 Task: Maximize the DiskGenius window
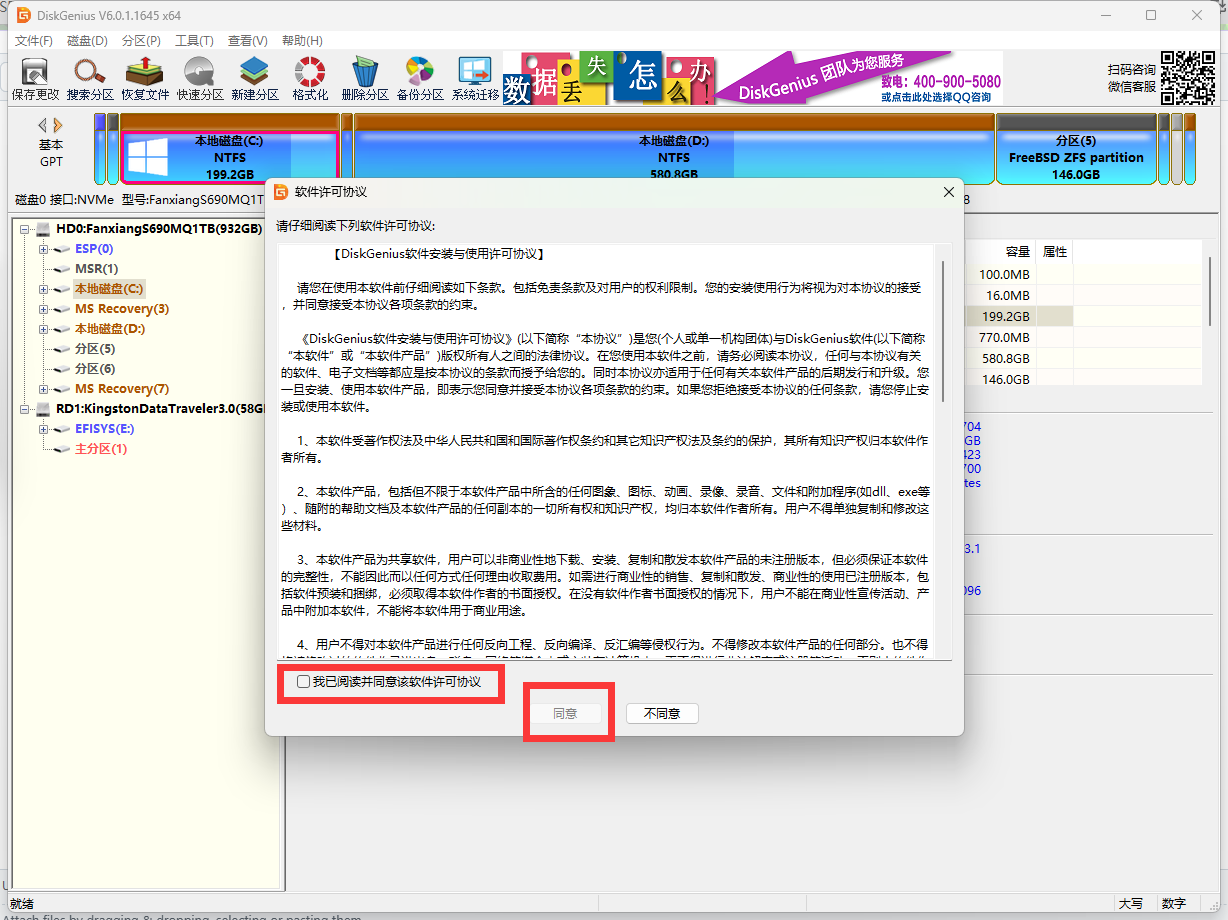[x=1151, y=15]
